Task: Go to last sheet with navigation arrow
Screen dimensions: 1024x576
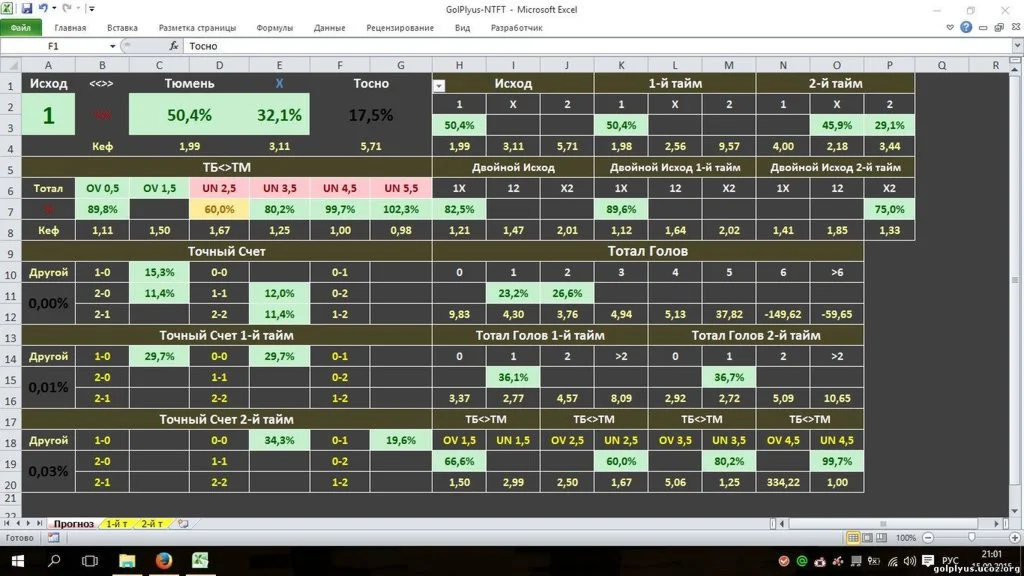Action: [39, 523]
